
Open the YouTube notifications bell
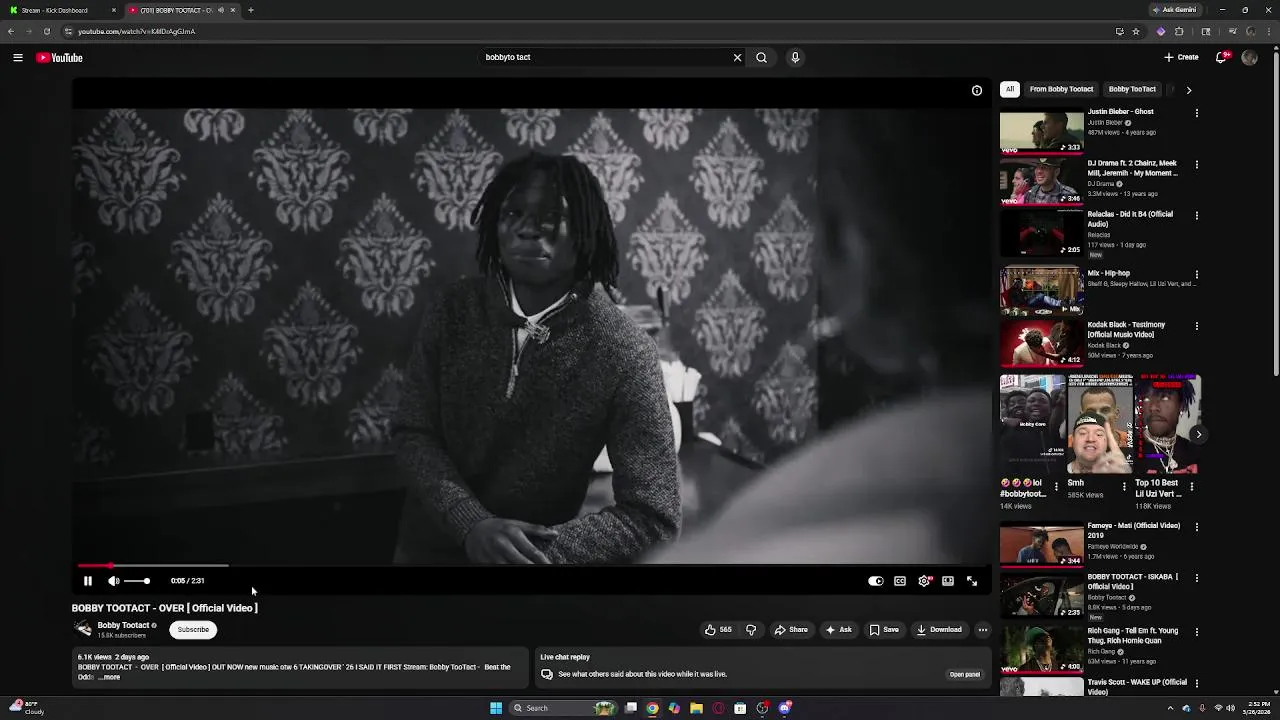click(1221, 58)
